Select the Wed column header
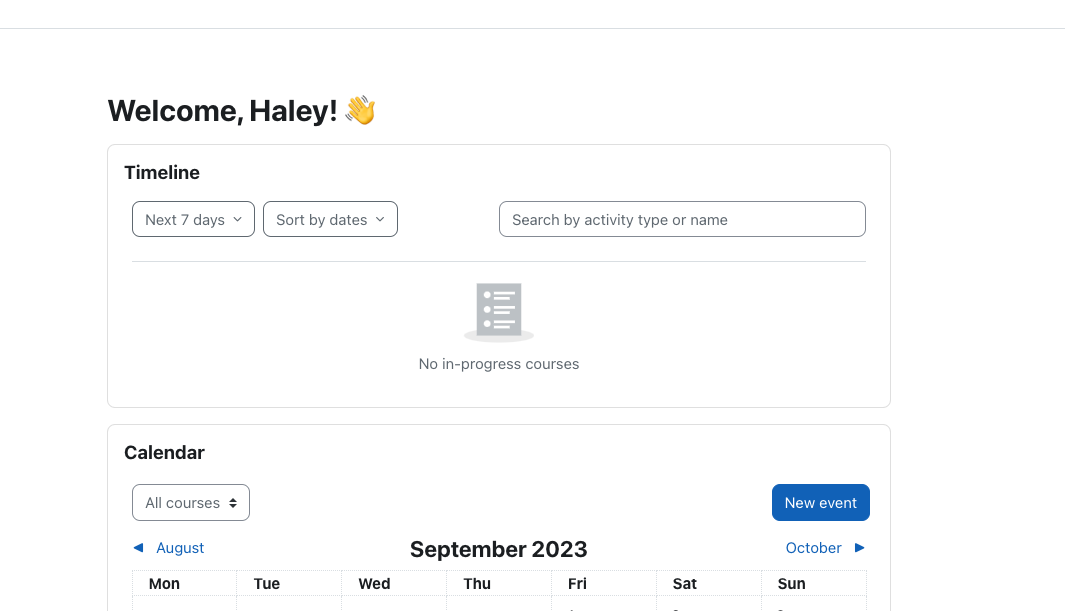Image resolution: width=1065 pixels, height=611 pixels. point(374,584)
